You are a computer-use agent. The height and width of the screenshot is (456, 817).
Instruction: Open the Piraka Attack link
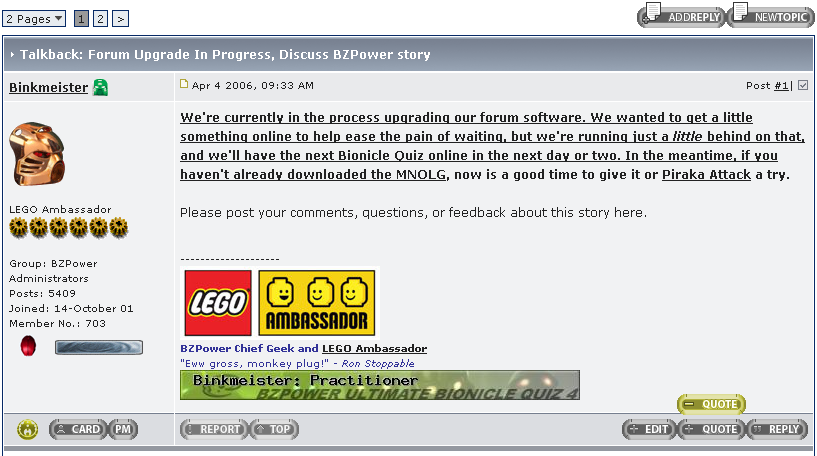[x=706, y=175]
